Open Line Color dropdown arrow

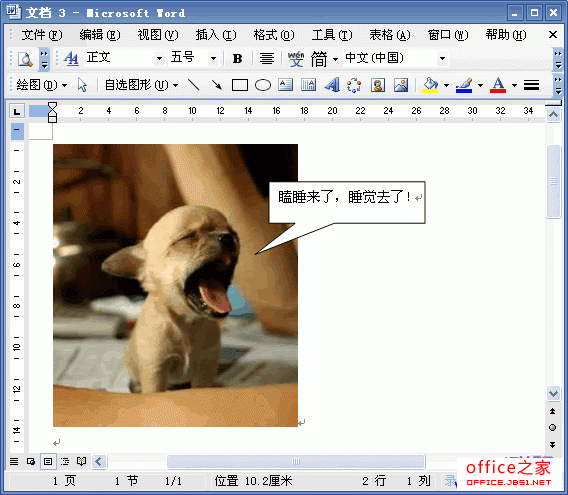click(x=480, y=86)
